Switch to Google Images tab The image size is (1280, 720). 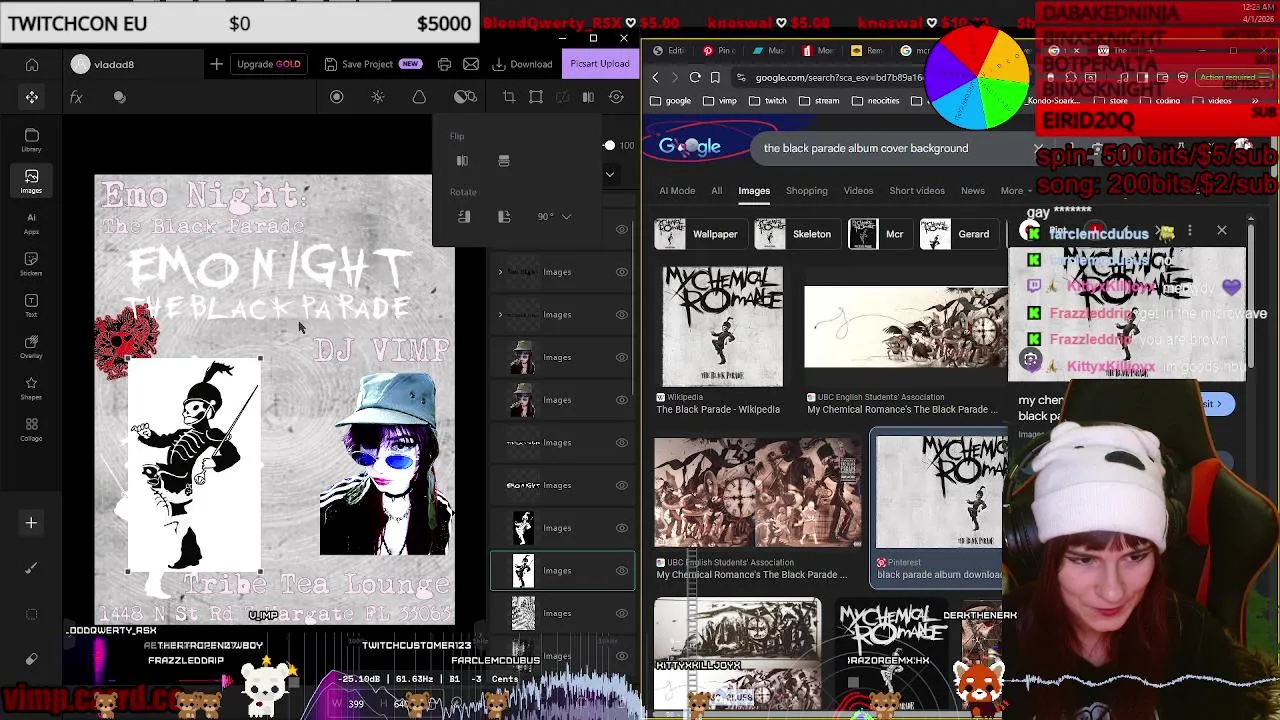tap(754, 190)
